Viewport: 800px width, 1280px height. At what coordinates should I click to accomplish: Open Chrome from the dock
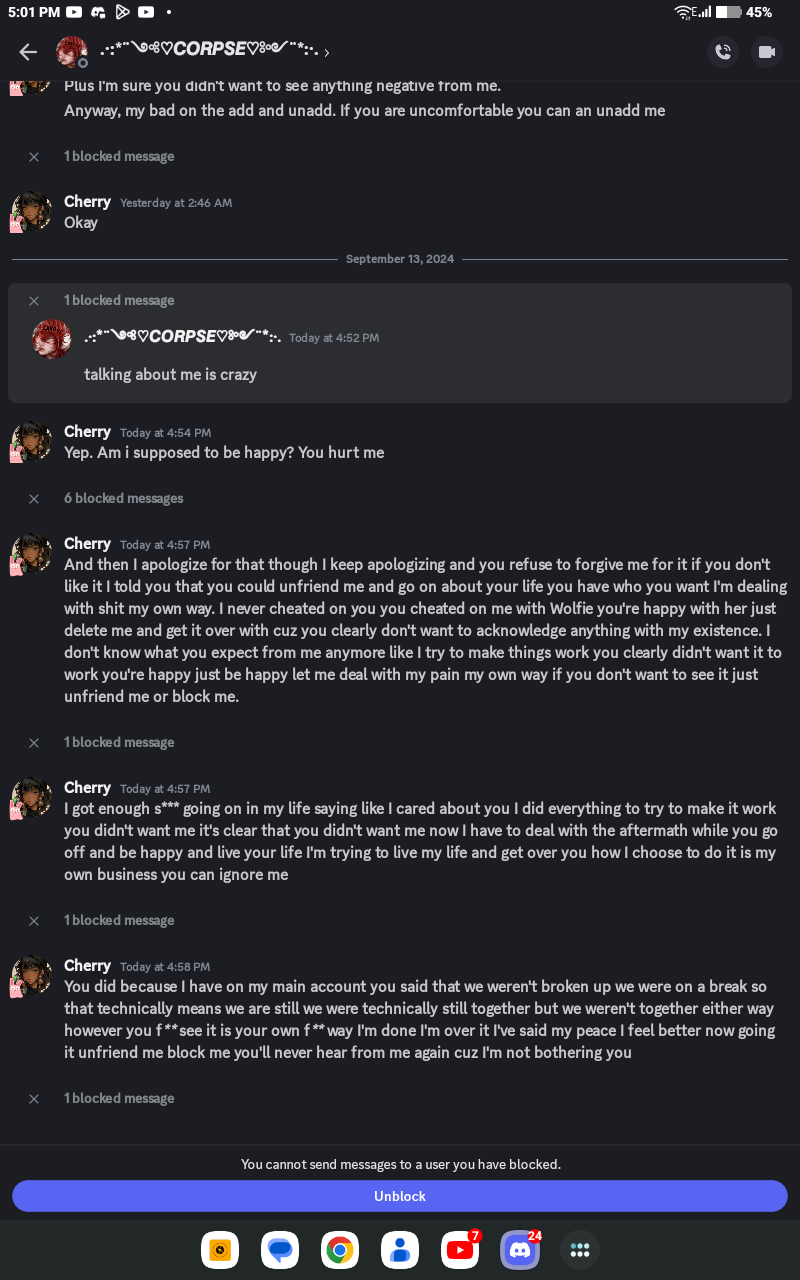point(340,1250)
